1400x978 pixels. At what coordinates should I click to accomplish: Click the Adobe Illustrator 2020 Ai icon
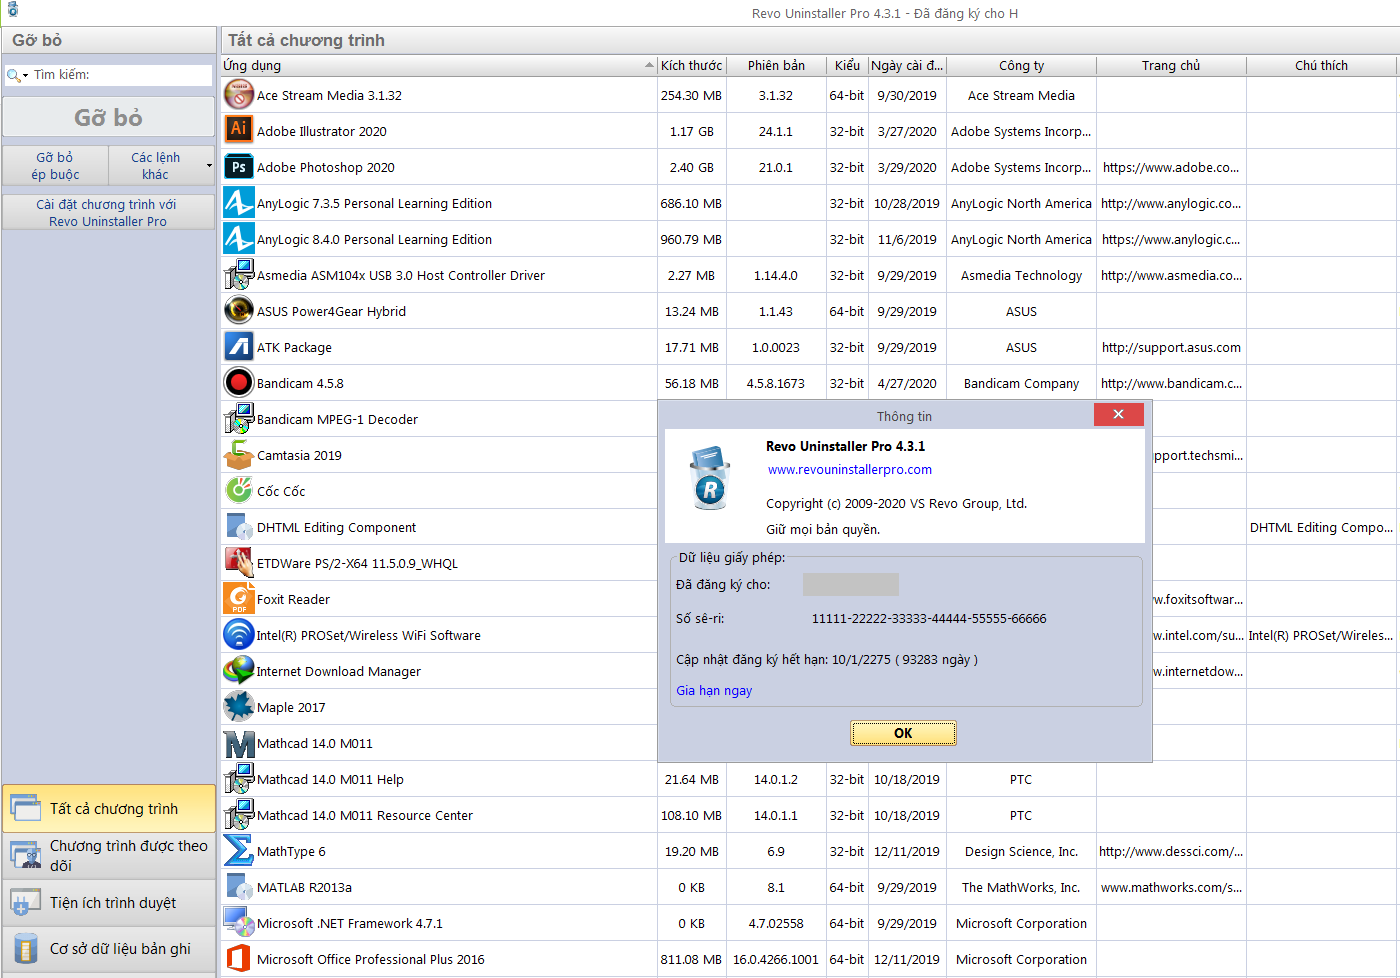tap(238, 130)
